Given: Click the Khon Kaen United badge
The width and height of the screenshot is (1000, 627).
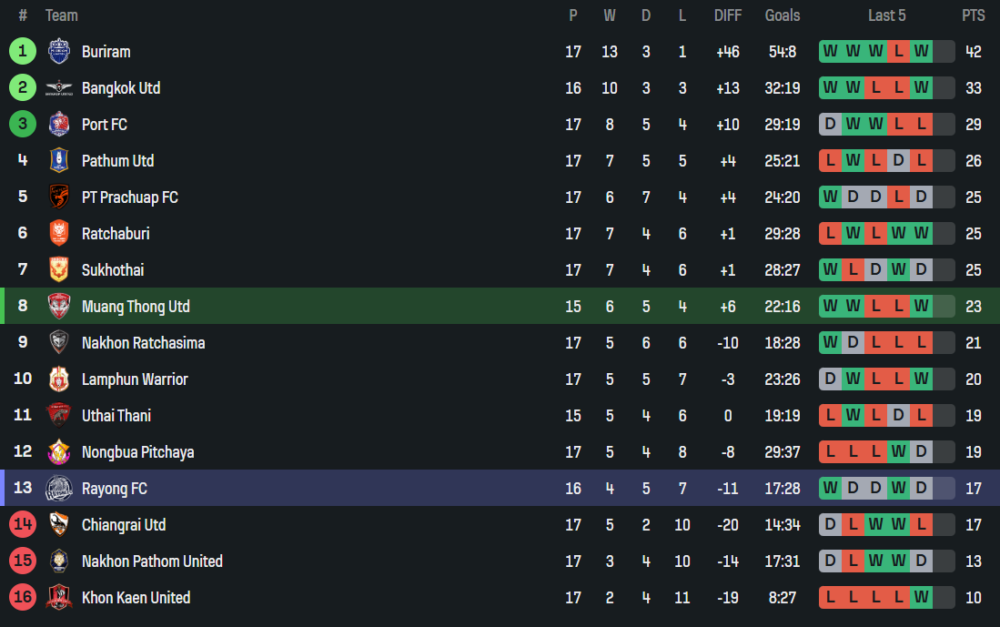Looking at the screenshot, I should click(59, 598).
